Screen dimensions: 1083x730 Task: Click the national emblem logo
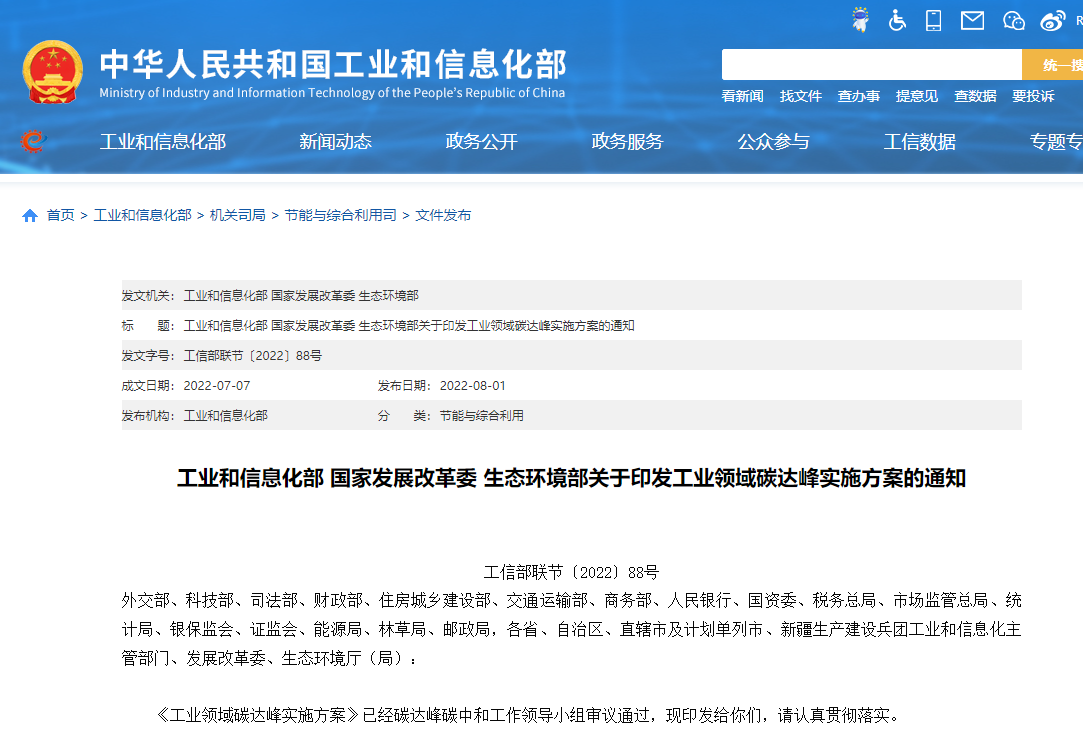pyautogui.click(x=53, y=72)
